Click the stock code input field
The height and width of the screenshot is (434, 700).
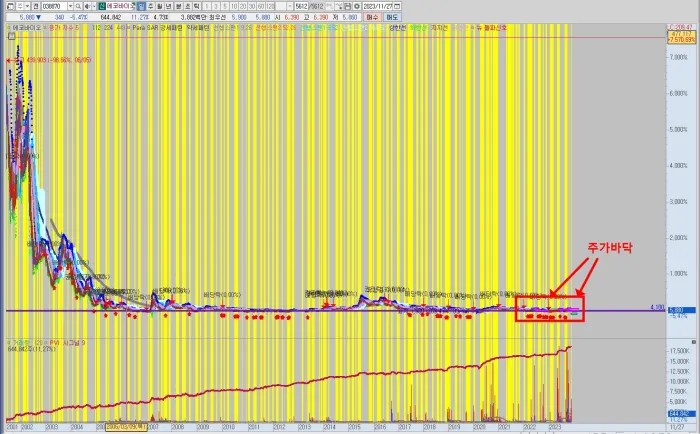pyautogui.click(x=55, y=6)
